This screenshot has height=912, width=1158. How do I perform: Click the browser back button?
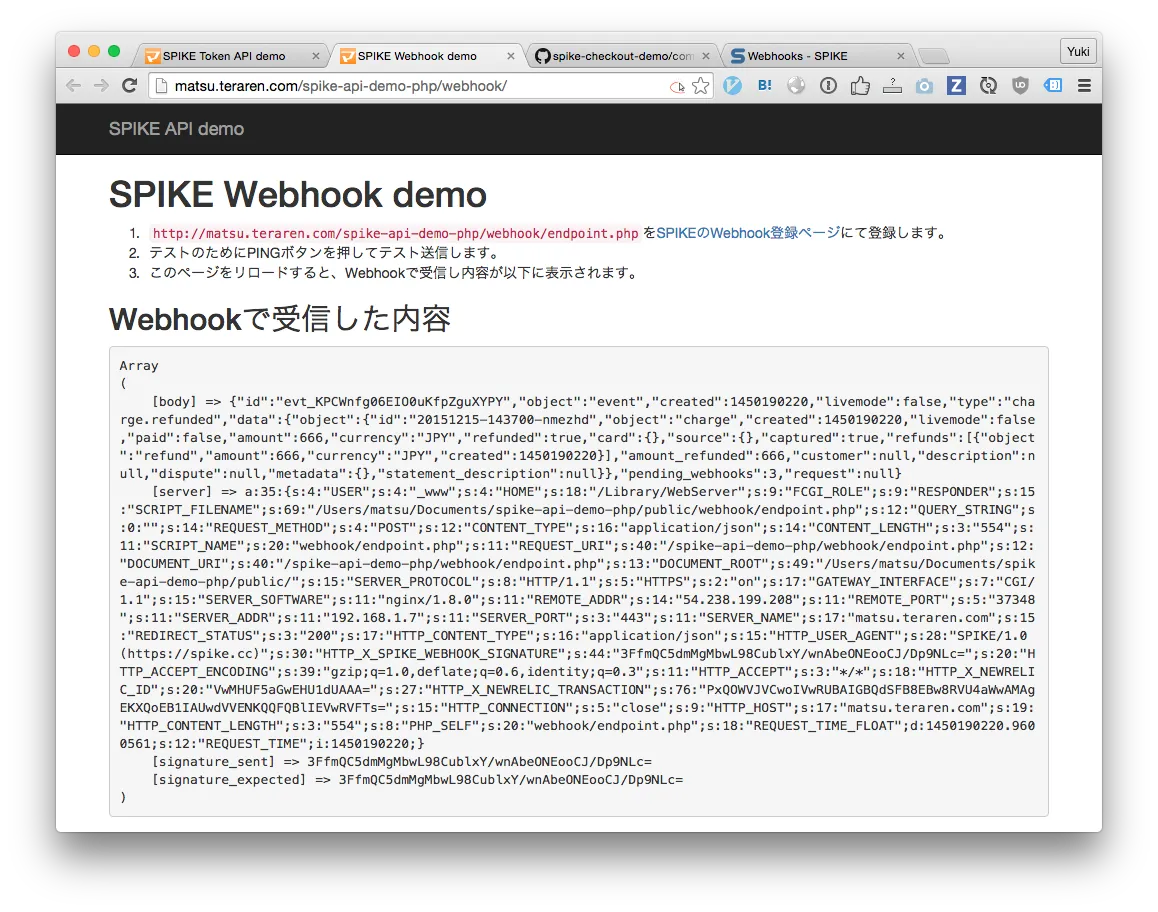click(73, 85)
